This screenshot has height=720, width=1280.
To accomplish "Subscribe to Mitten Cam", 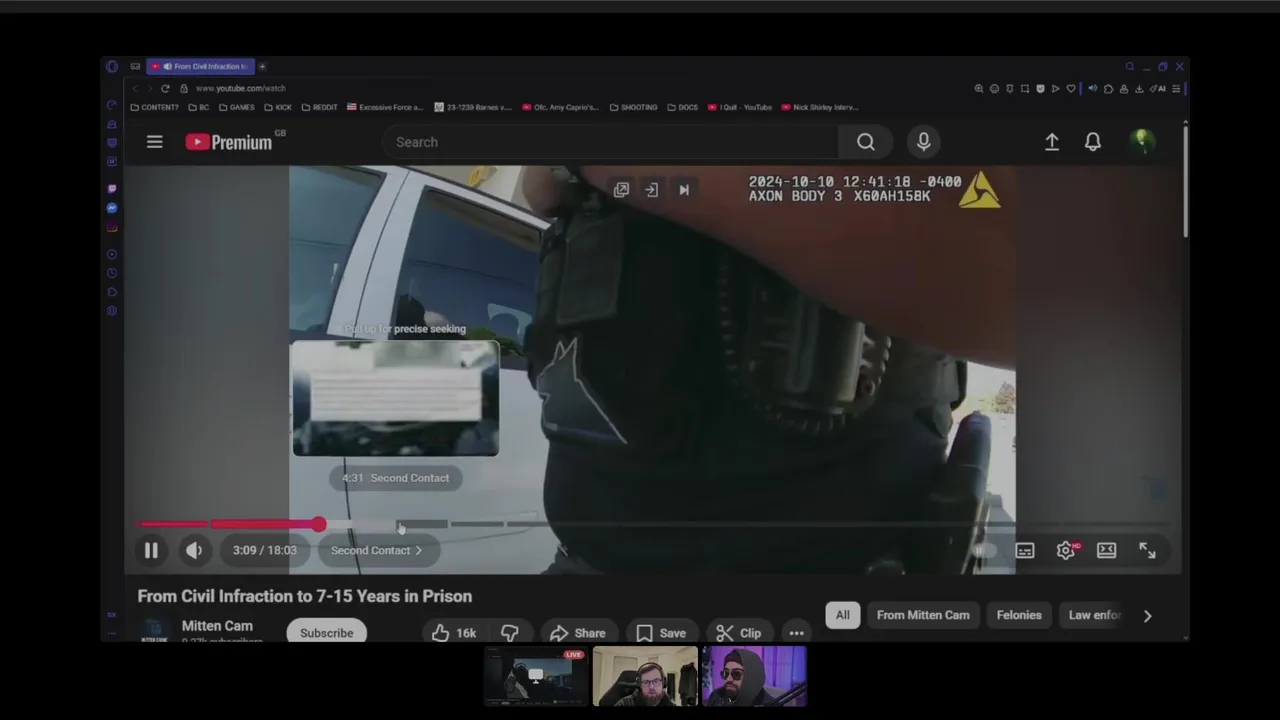I will 326,632.
